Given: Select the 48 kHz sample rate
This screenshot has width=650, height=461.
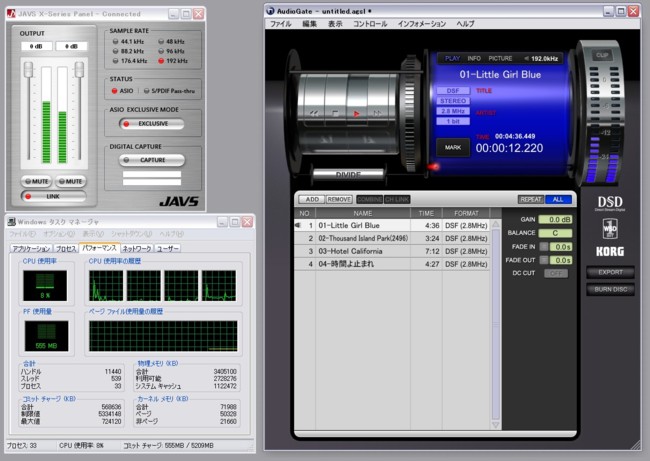Looking at the screenshot, I should pos(171,41).
